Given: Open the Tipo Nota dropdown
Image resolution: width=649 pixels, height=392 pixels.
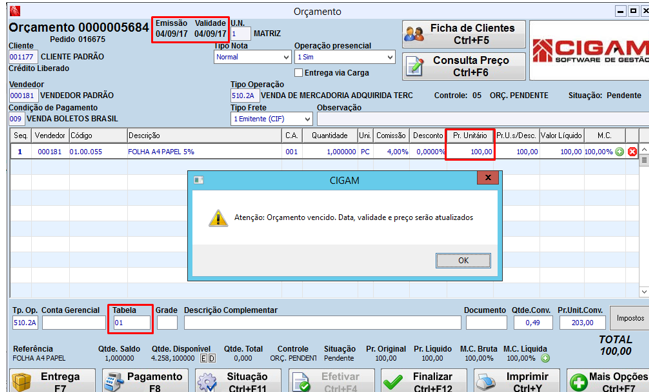Looking at the screenshot, I should pos(252,57).
